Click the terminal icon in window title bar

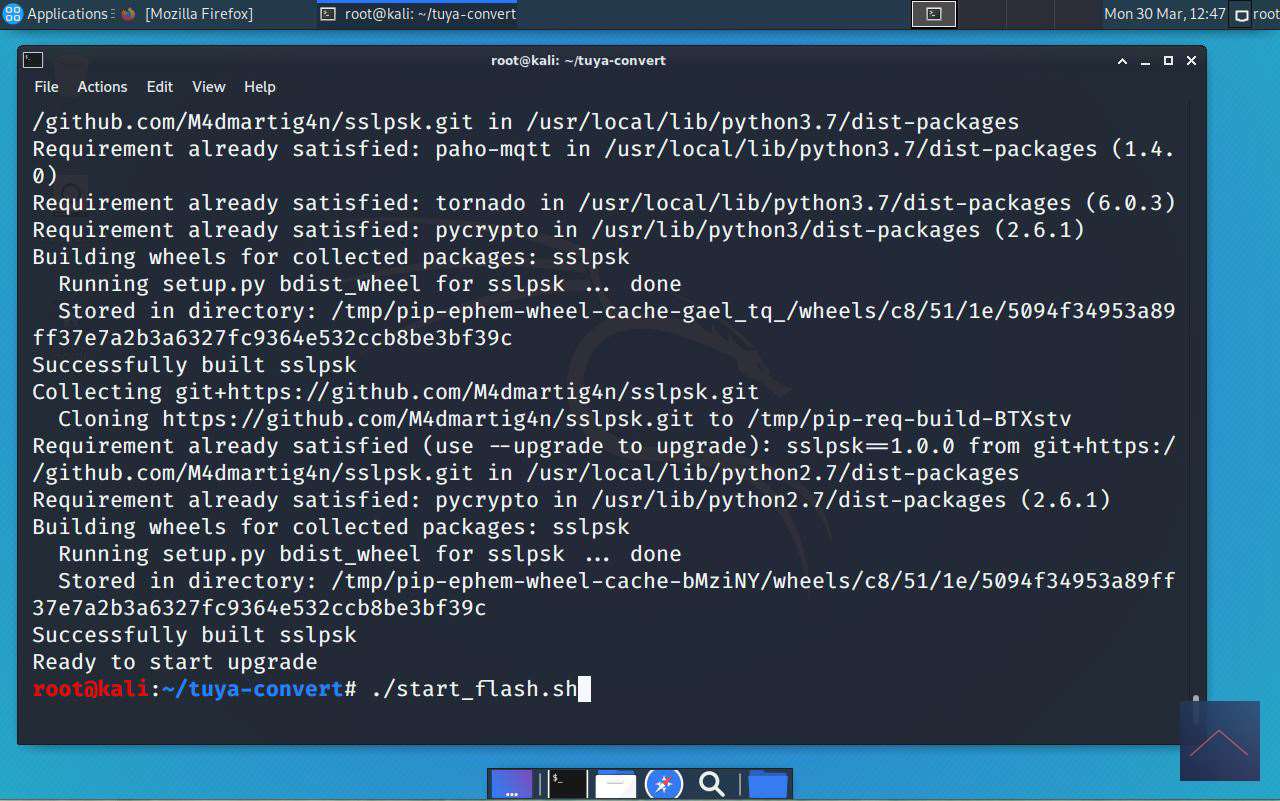point(33,60)
